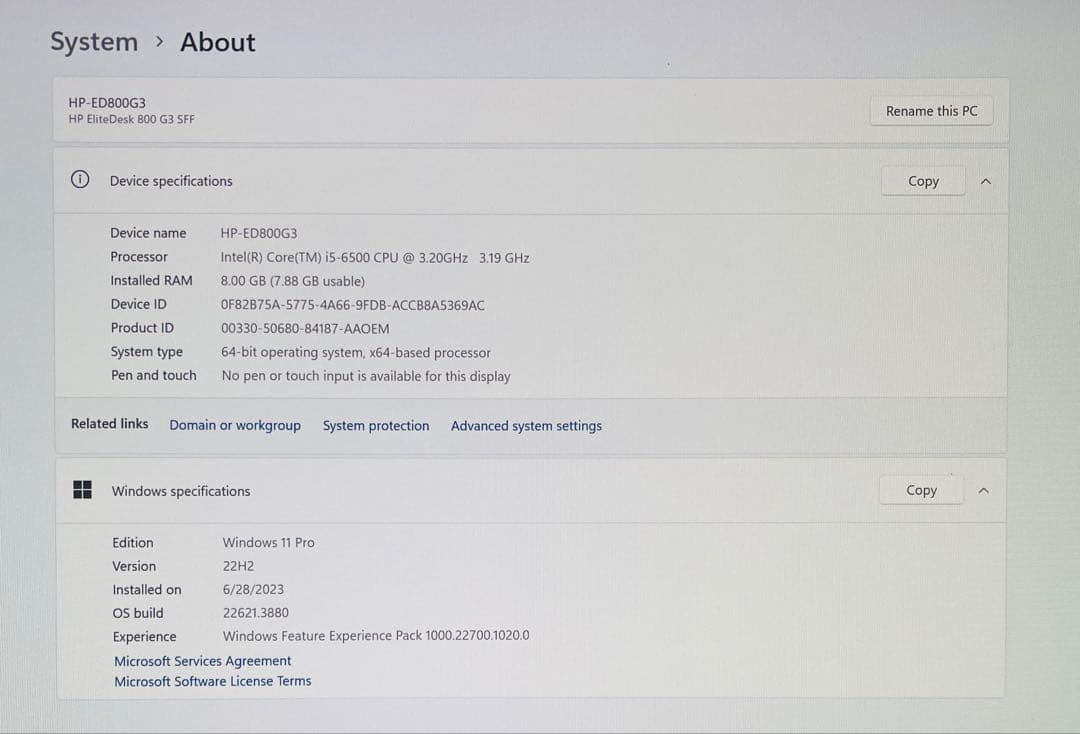
Task: Open the System breadcrumb page
Action: tap(93, 42)
